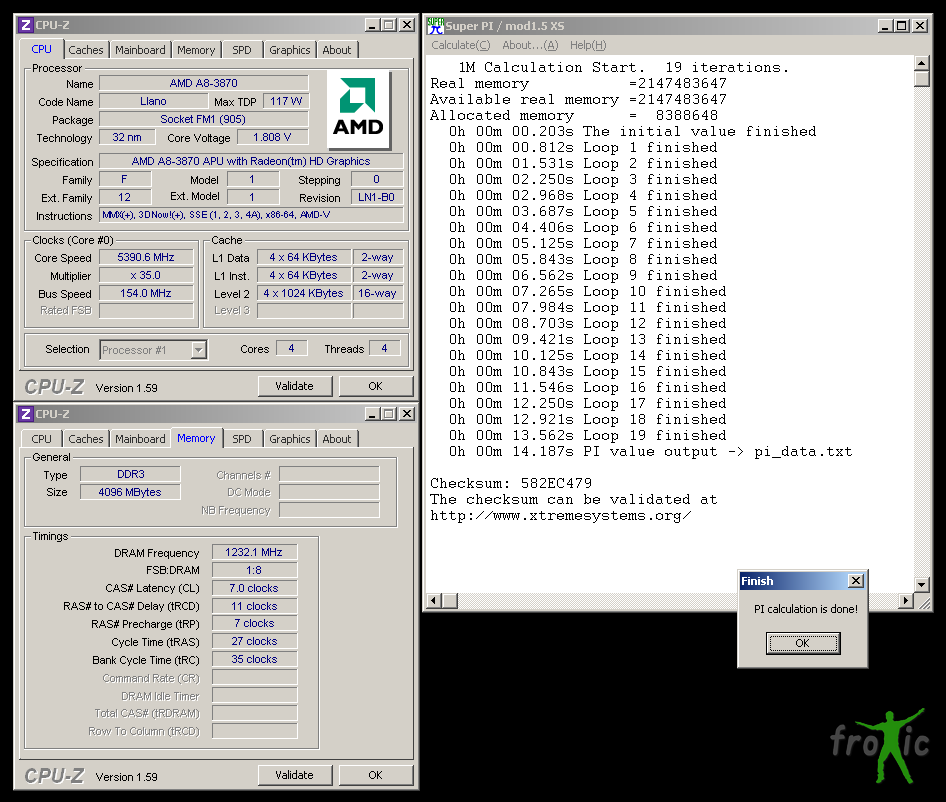Click the DRAM Frequency value 1232.1 MHz

pos(255,552)
